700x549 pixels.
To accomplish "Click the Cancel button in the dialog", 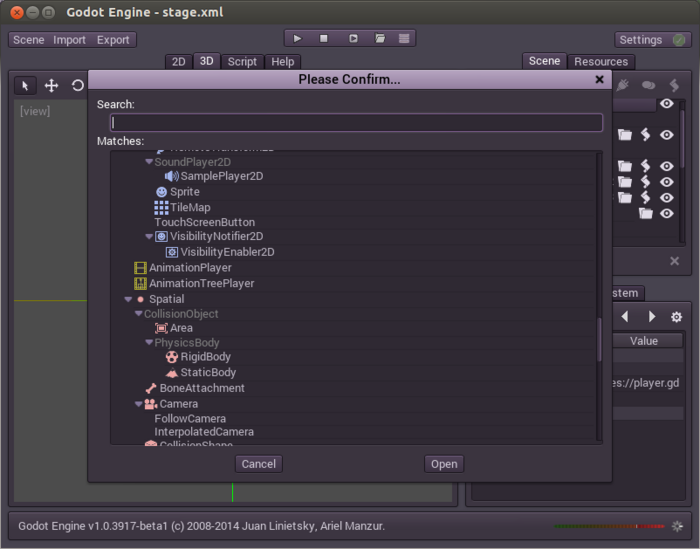I will point(258,464).
